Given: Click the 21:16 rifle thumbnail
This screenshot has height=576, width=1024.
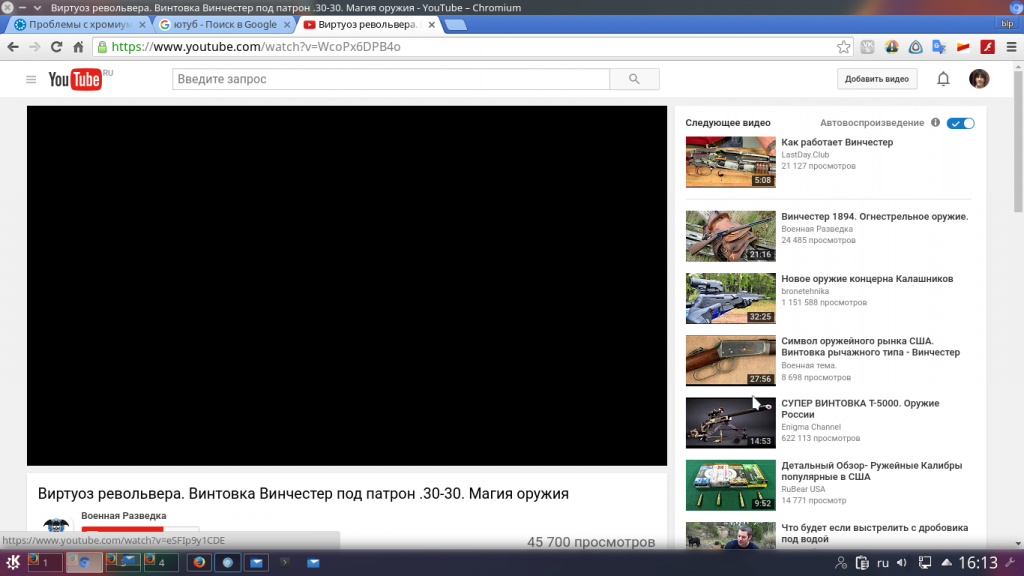Looking at the screenshot, I should [x=730, y=236].
